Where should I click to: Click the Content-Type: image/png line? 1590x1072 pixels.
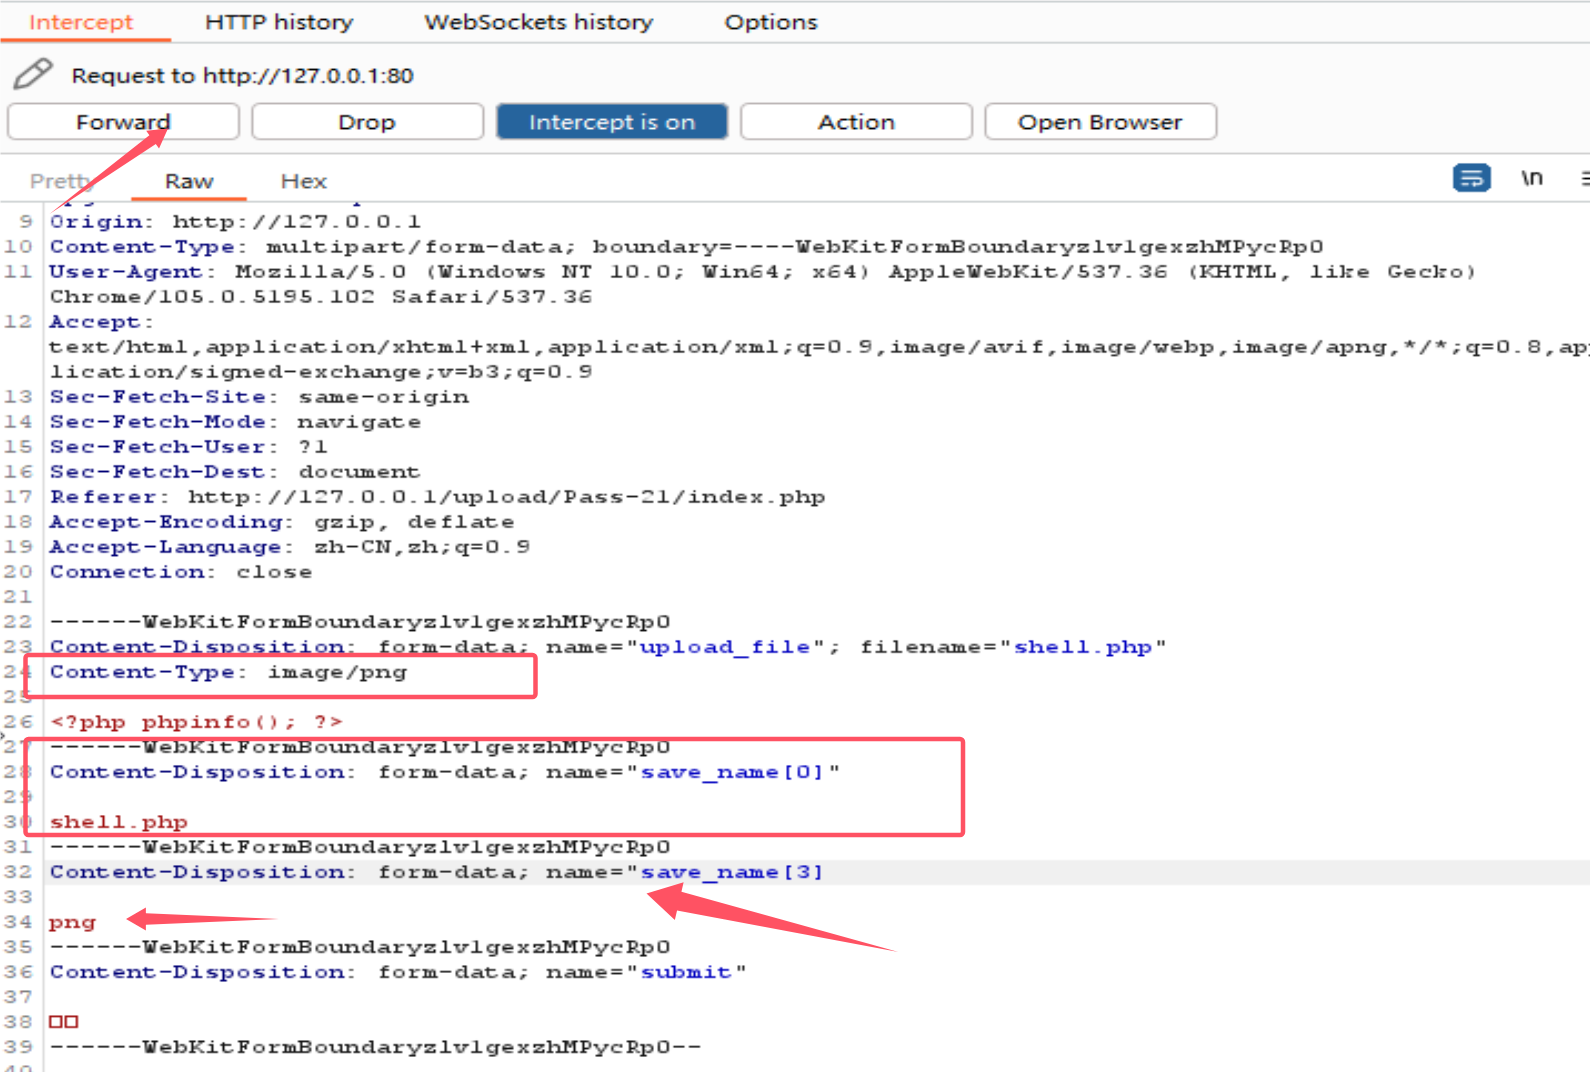point(228,672)
